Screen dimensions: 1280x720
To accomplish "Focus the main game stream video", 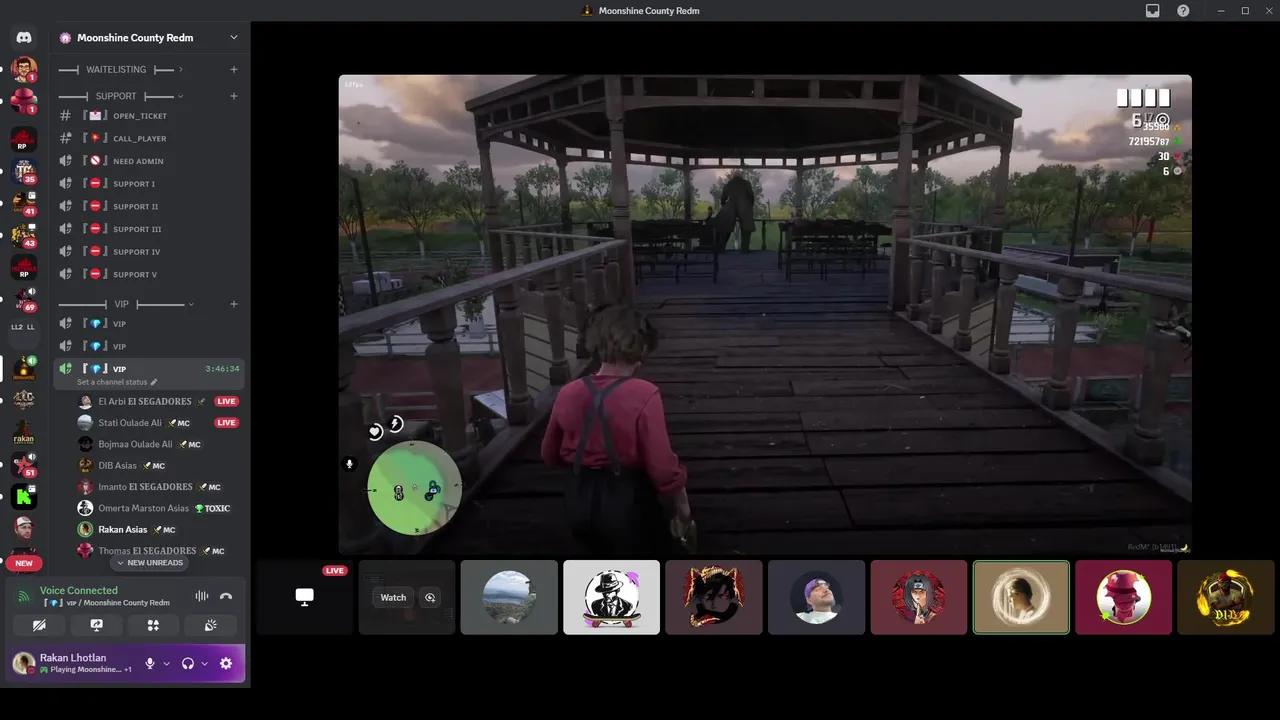I will pyautogui.click(x=765, y=314).
